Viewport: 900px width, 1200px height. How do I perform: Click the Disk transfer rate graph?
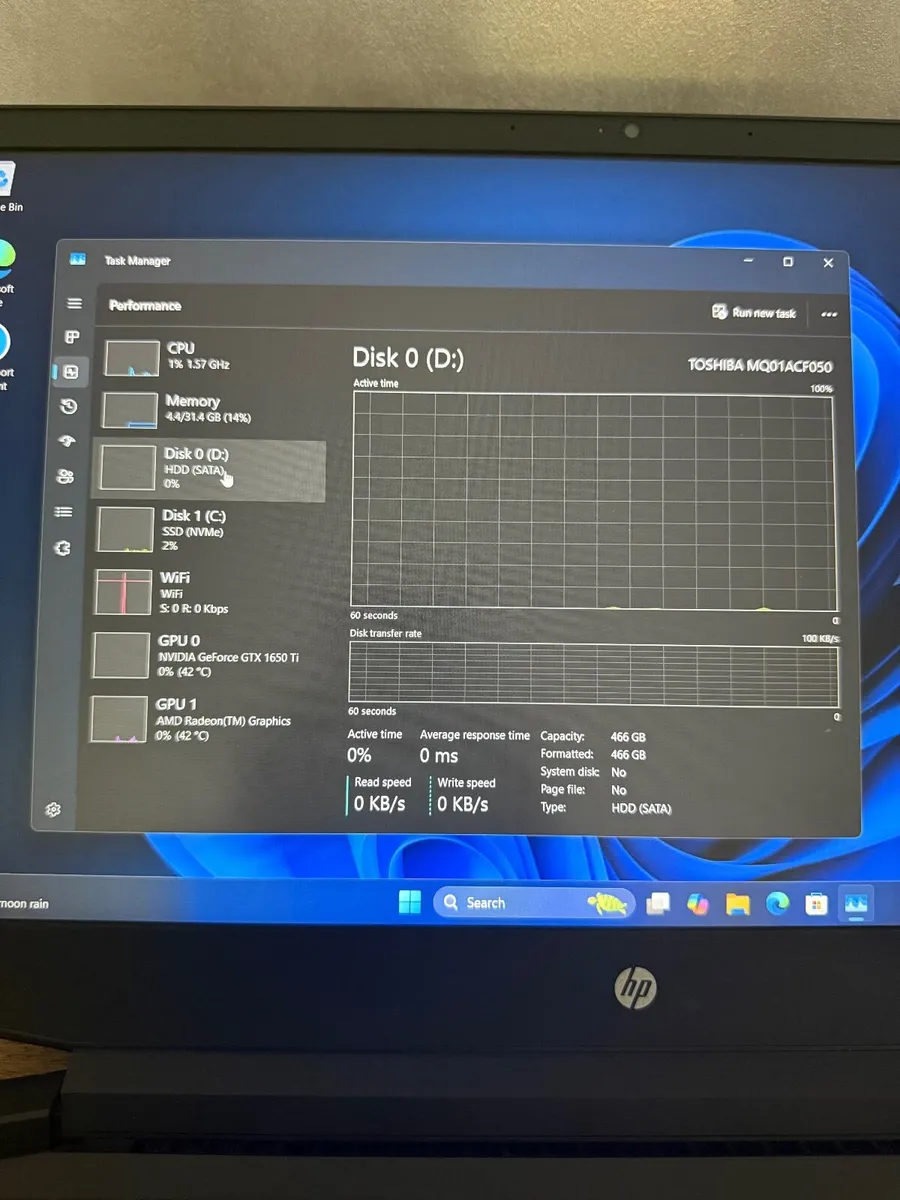pos(594,673)
